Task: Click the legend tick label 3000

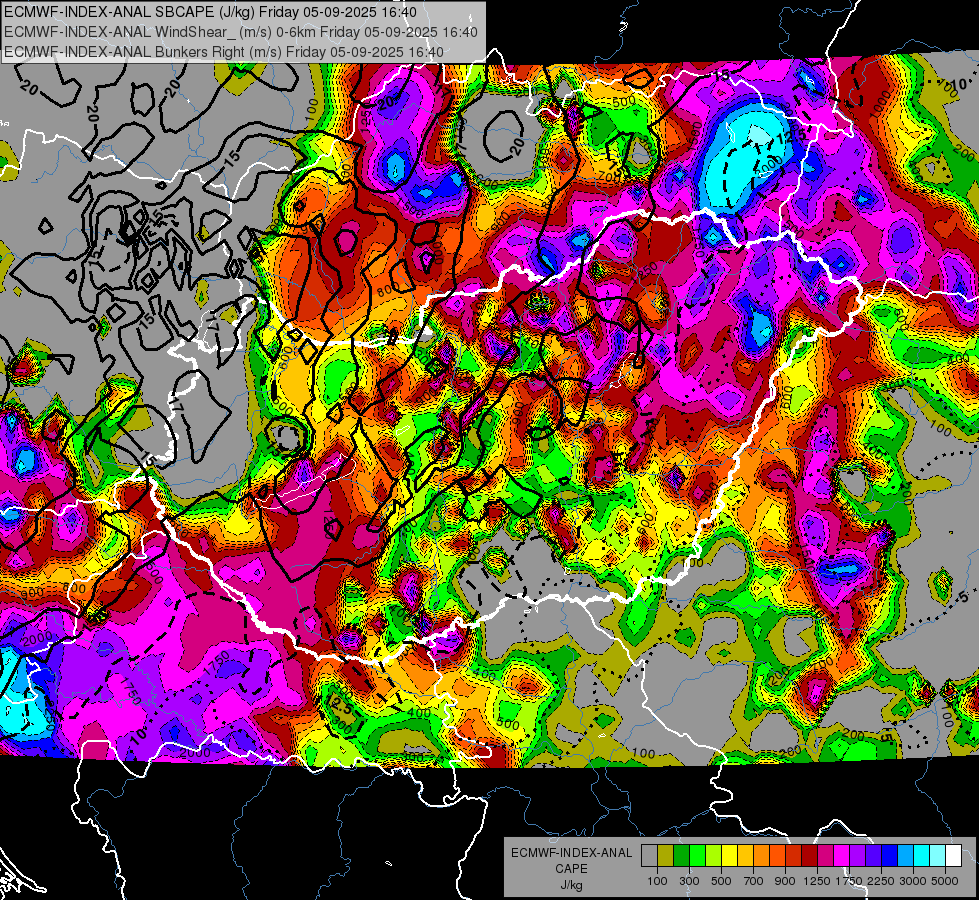Action: click(913, 881)
